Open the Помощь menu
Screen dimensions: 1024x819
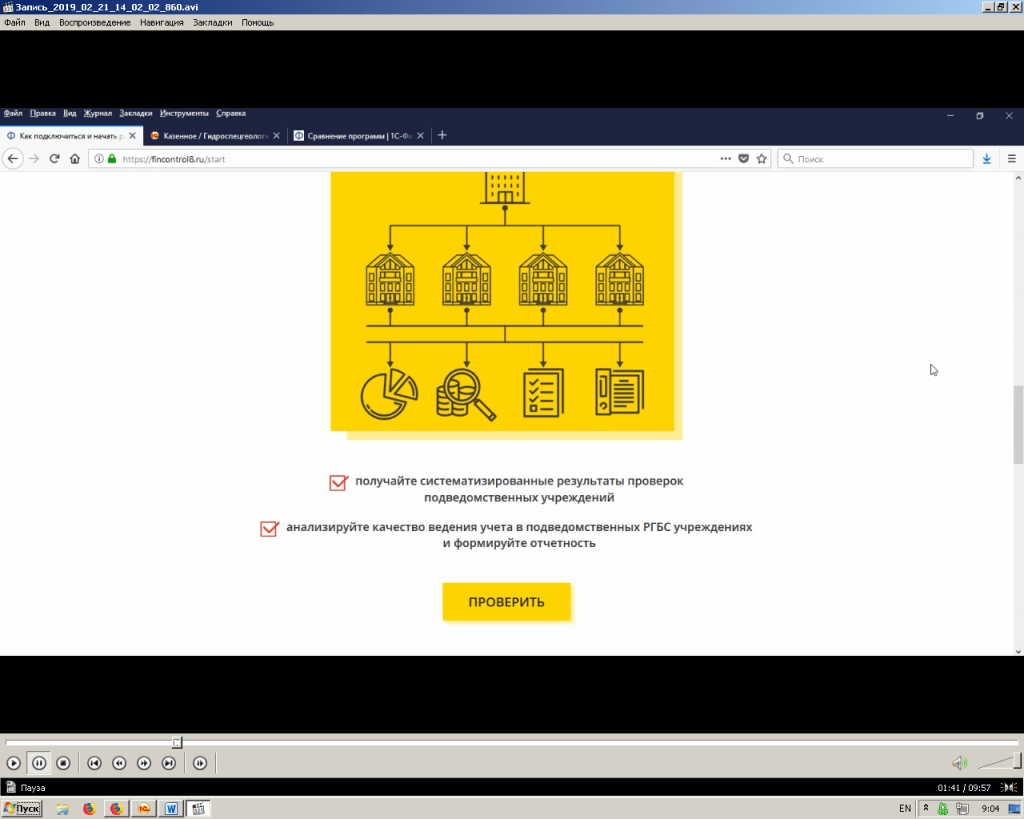257,22
